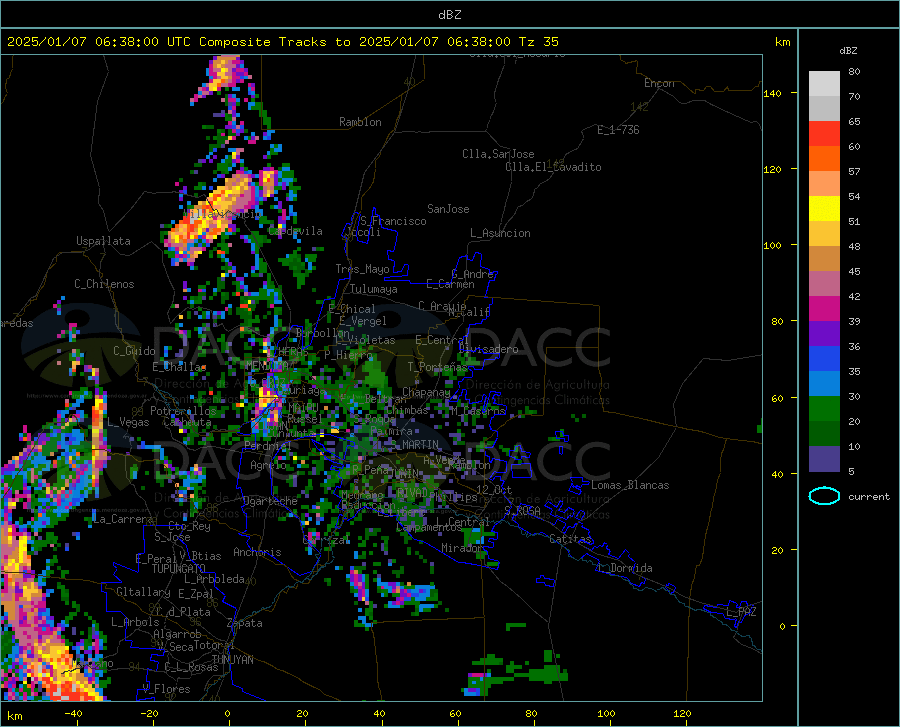Viewport: 900px width, 727px height.
Task: Click the Tulumaya map label
Action: [x=374, y=289]
